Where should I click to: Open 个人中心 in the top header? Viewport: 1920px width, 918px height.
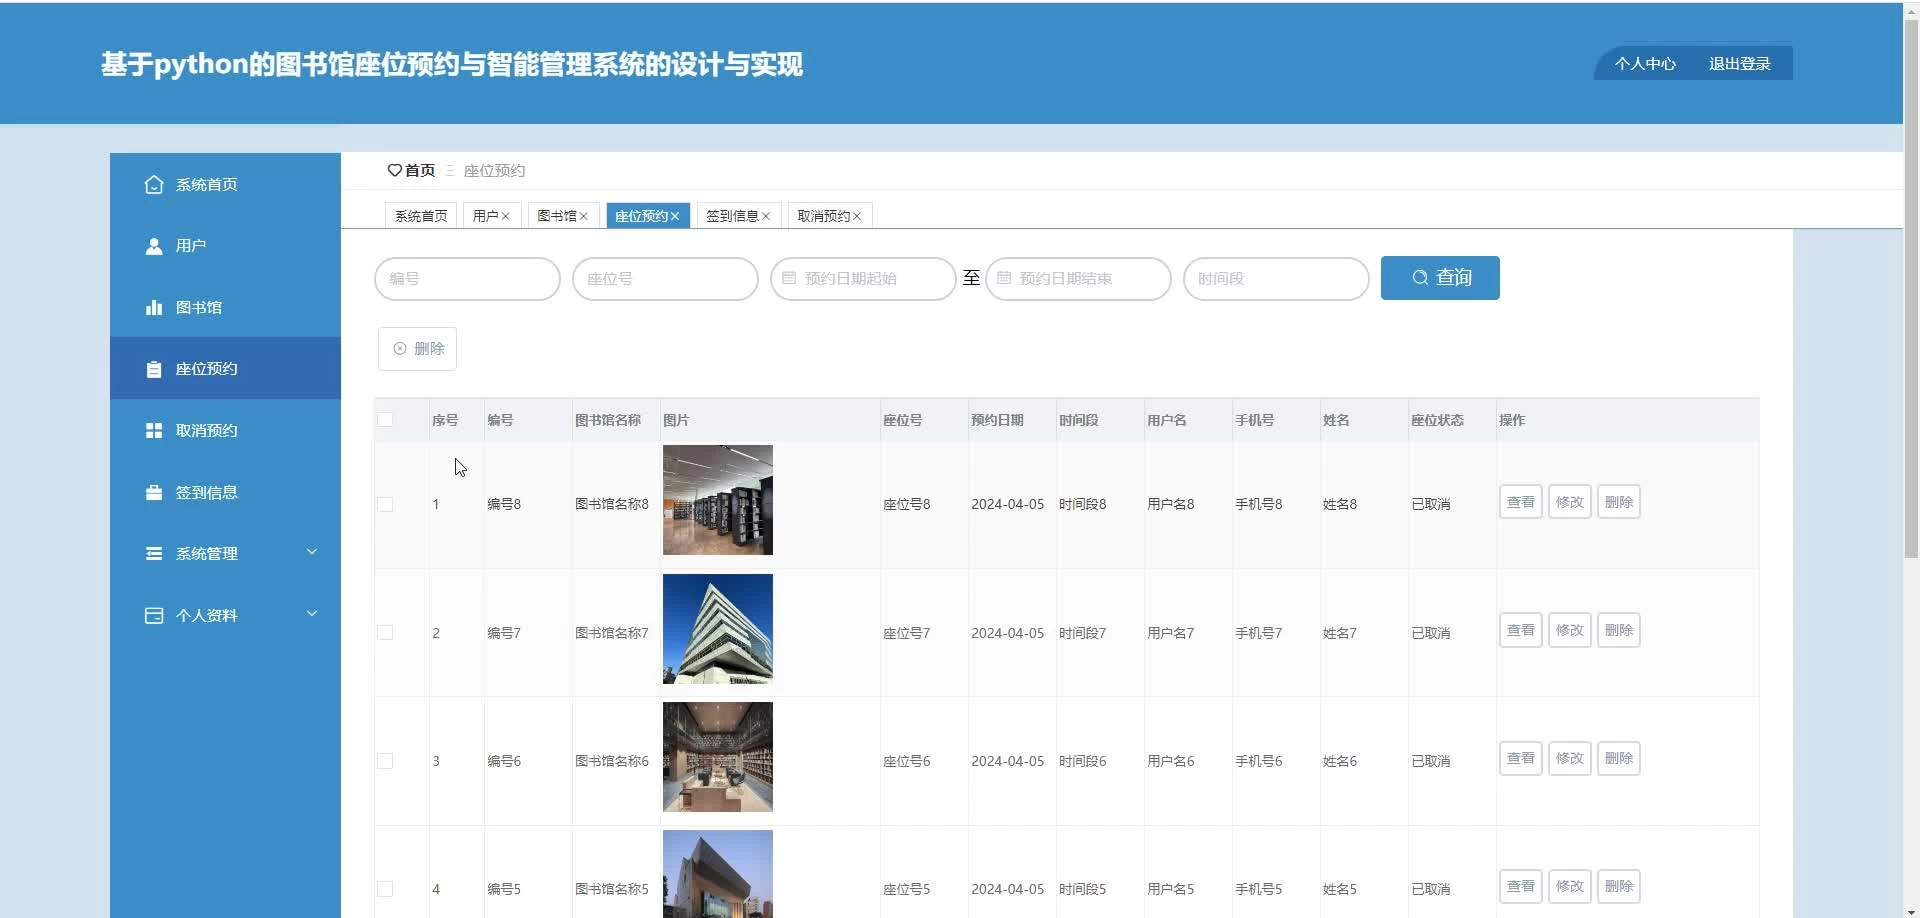[x=1644, y=64]
